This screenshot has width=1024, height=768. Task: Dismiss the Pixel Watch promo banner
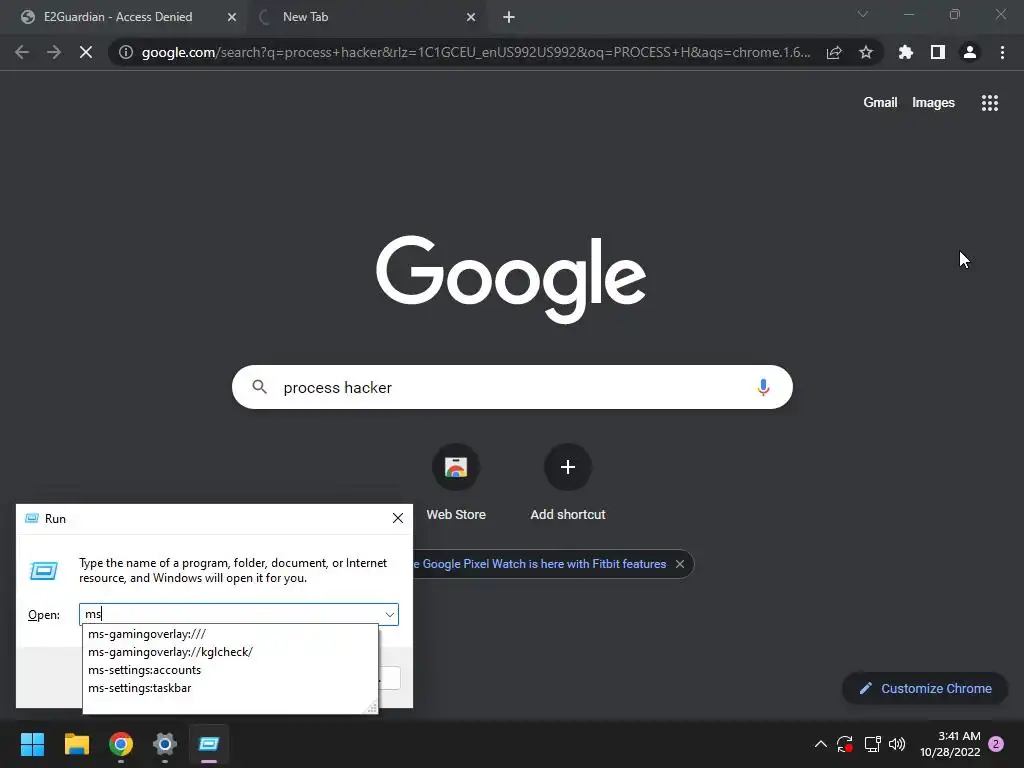click(x=680, y=564)
